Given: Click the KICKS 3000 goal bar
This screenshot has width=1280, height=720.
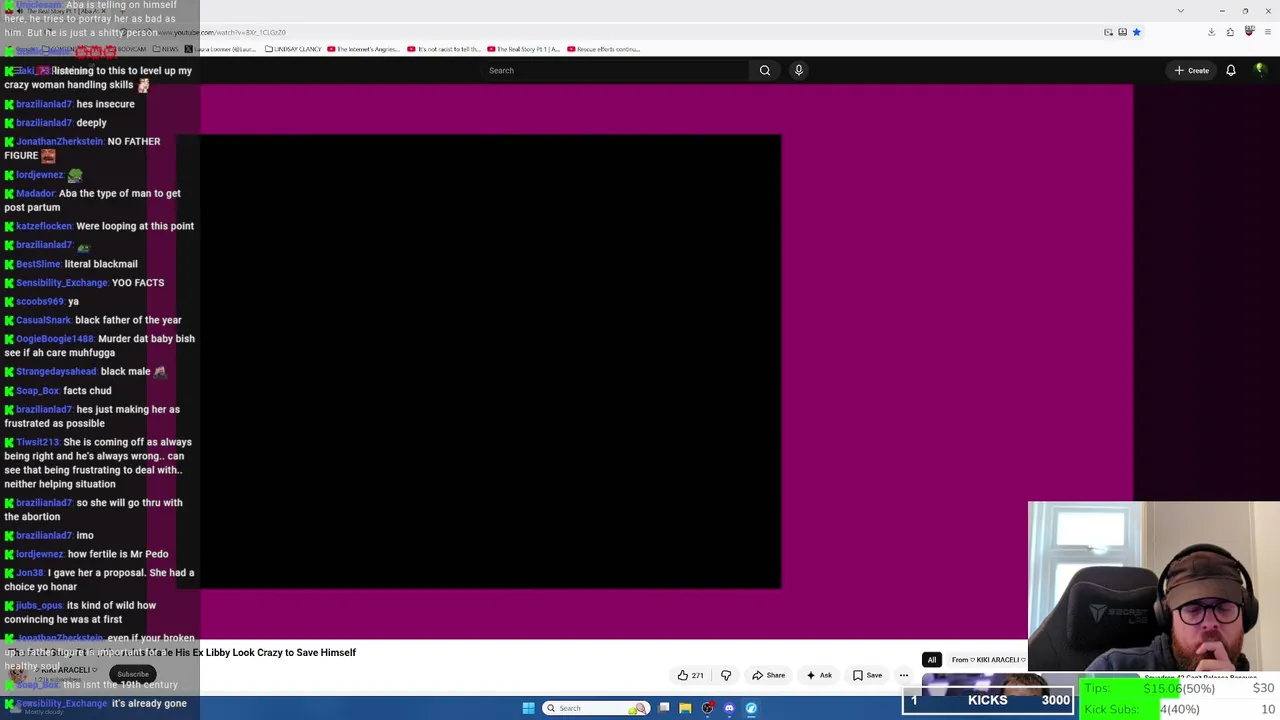Looking at the screenshot, I should point(988,701).
